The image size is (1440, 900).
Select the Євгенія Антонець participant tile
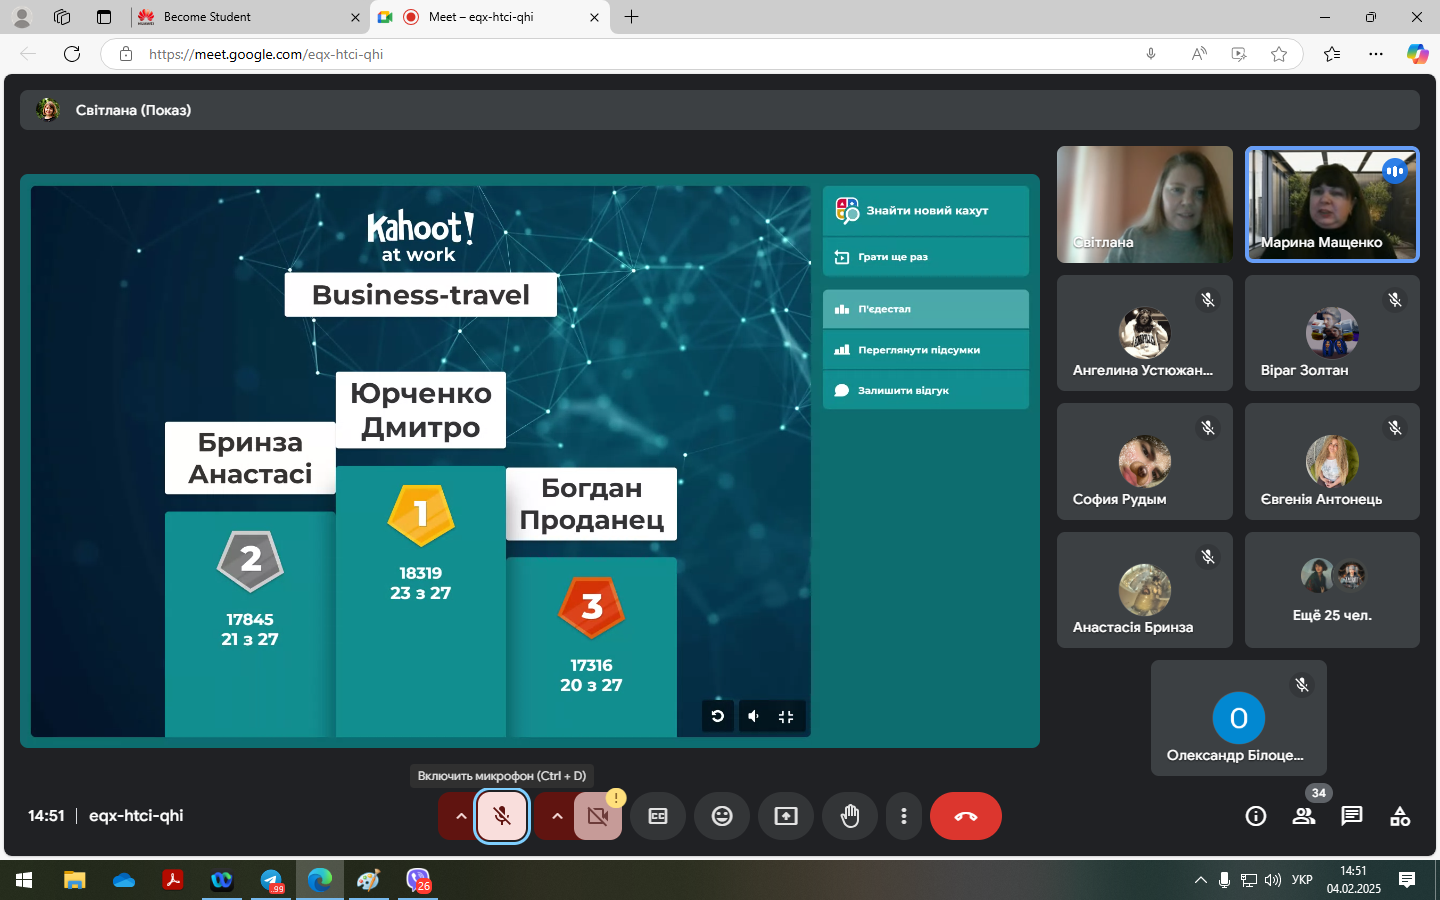pyautogui.click(x=1332, y=461)
